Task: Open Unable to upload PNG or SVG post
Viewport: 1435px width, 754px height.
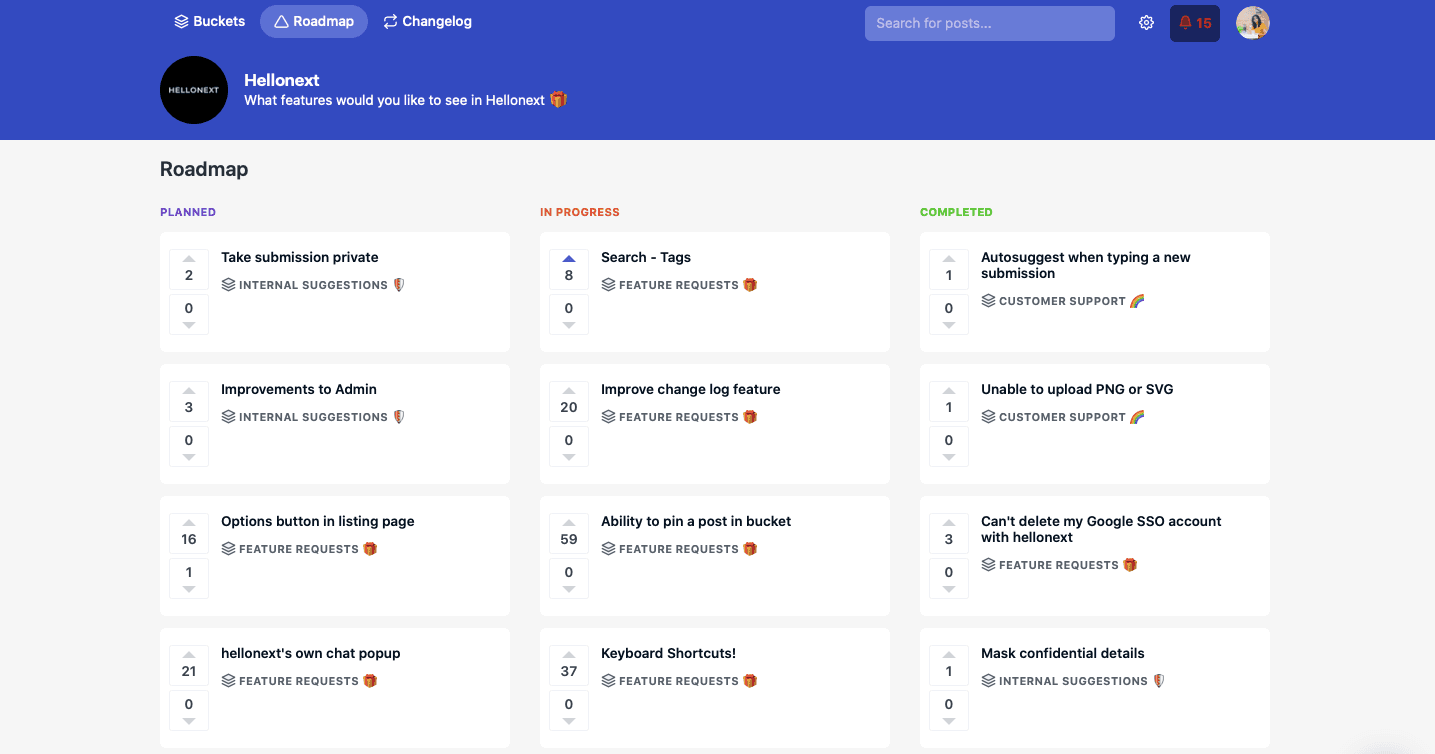Action: point(1077,389)
